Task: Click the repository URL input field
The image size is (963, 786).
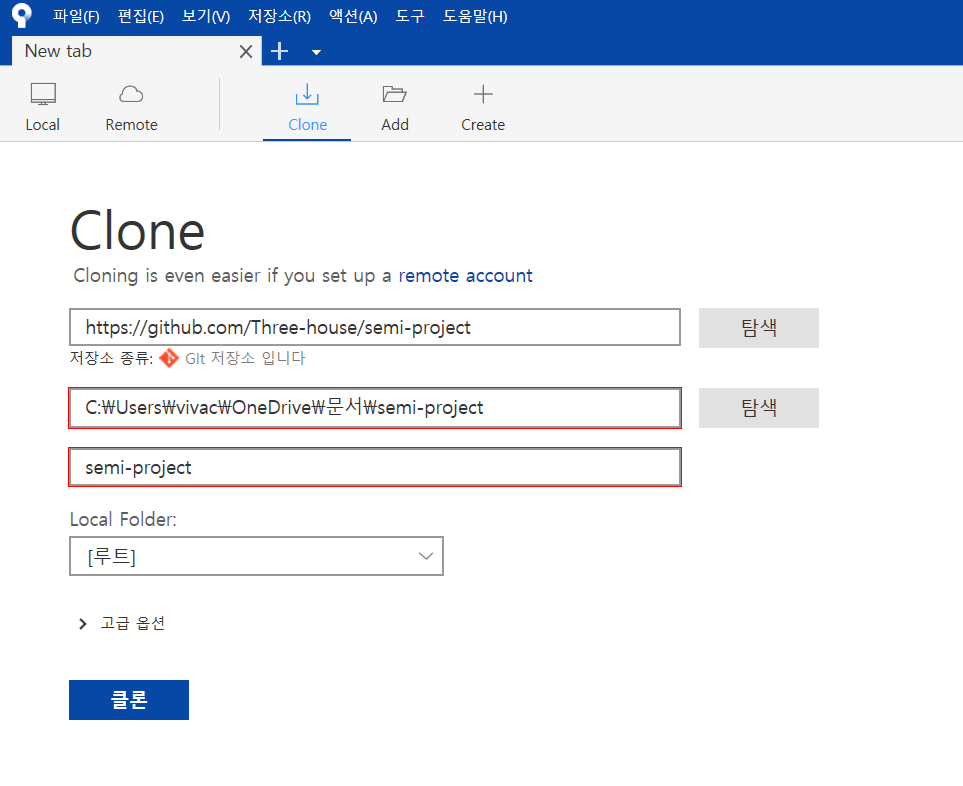Action: coord(375,327)
